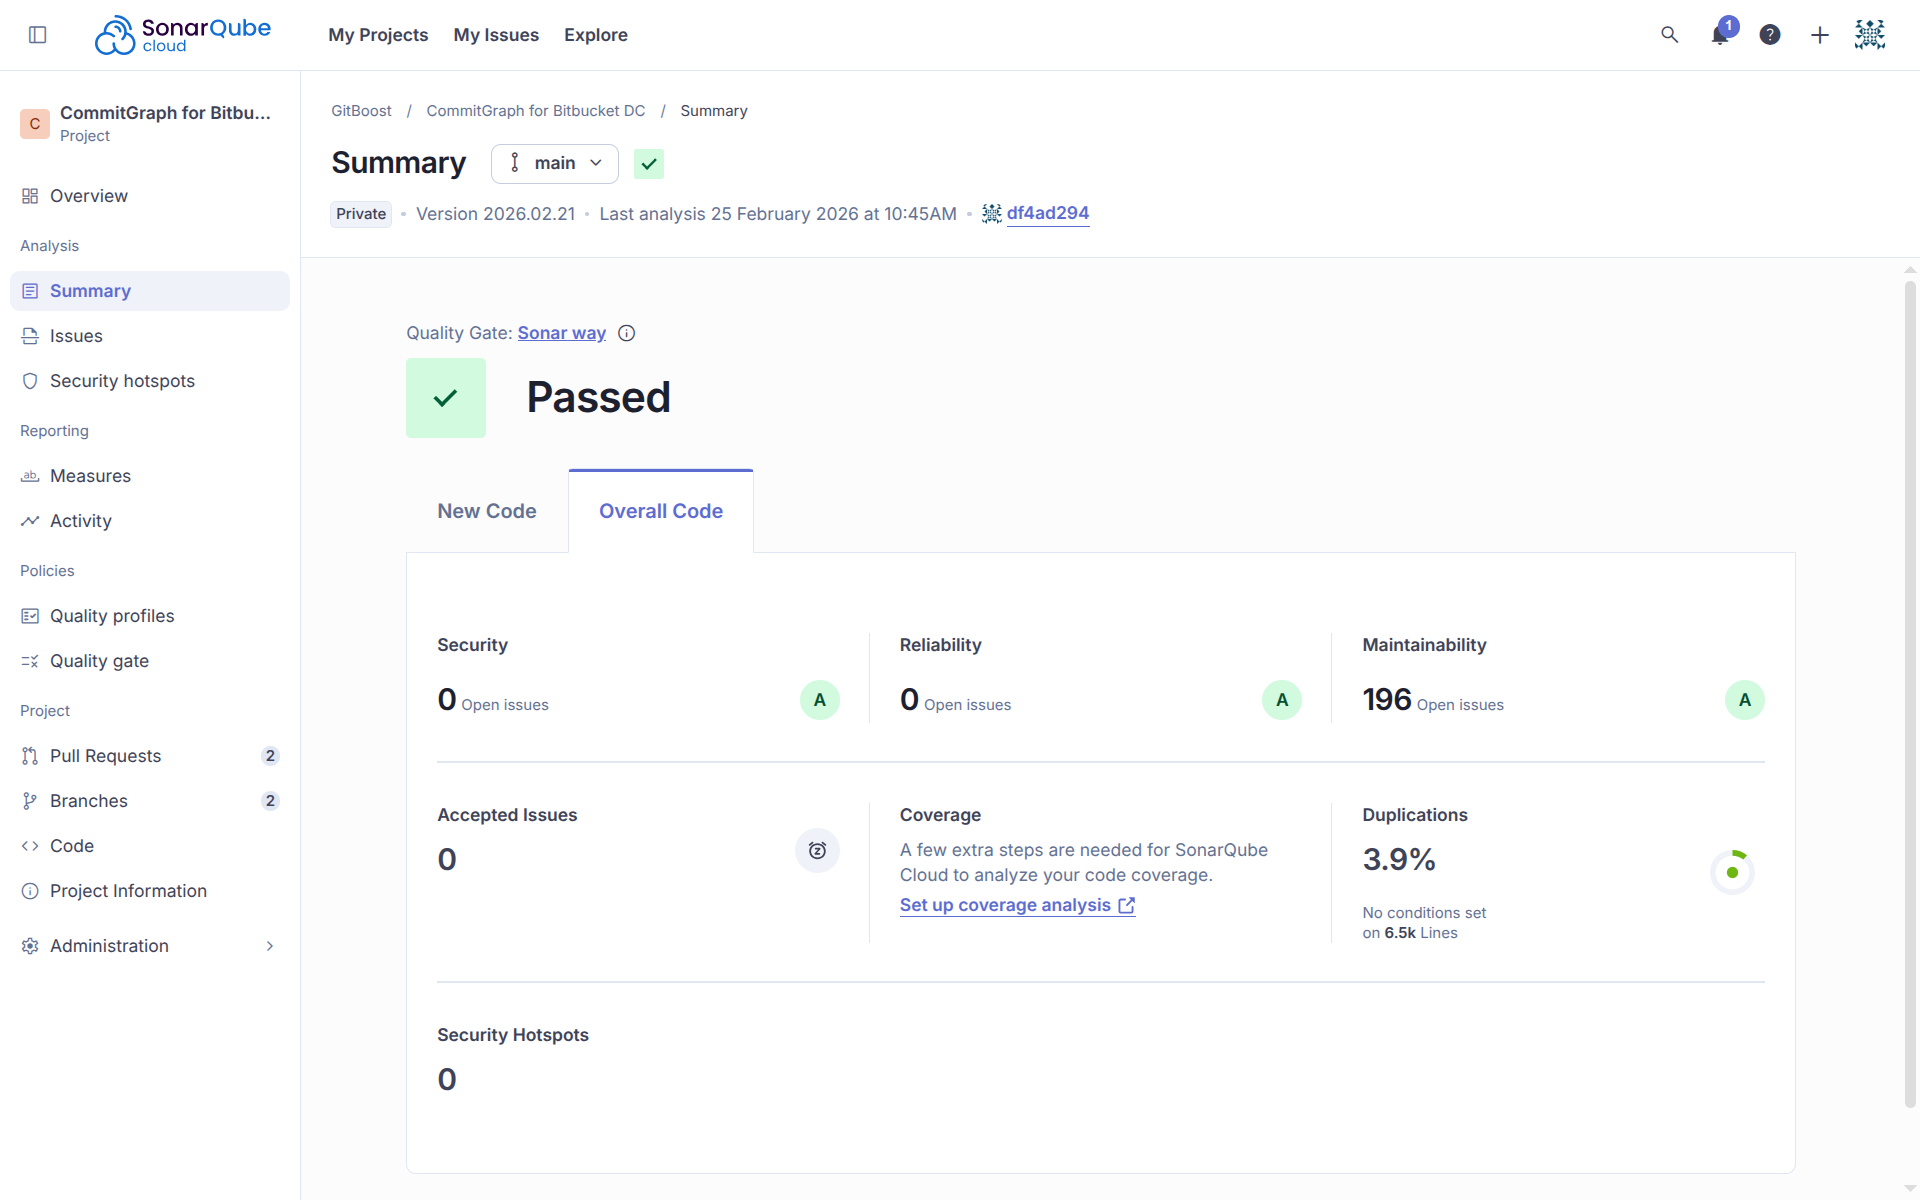The image size is (1920, 1200).
Task: Toggle the sidebar collapse icon
Action: tap(38, 35)
